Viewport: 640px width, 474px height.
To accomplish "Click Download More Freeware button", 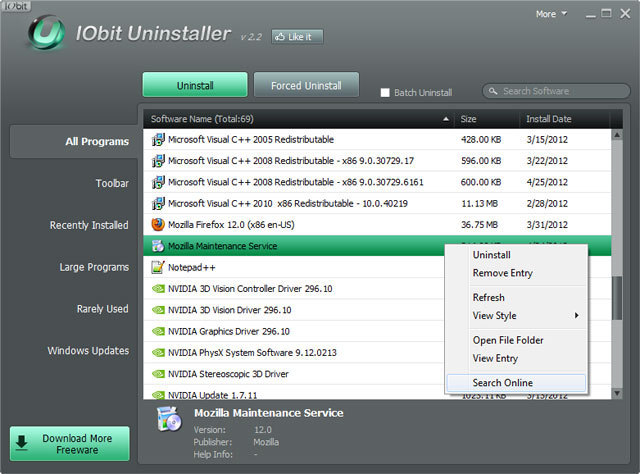I will click(70, 444).
